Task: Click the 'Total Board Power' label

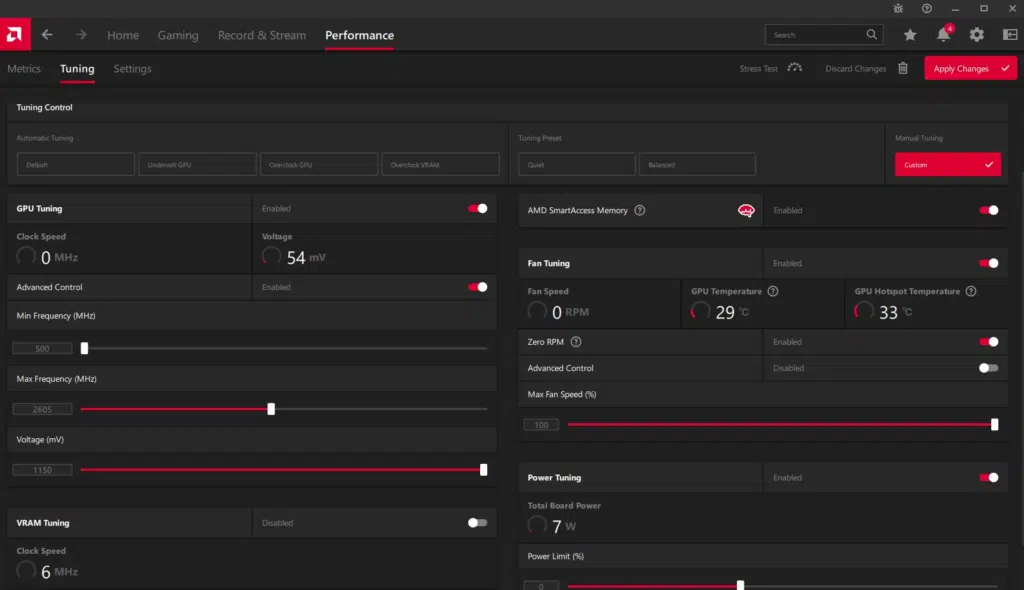Action: pos(564,506)
